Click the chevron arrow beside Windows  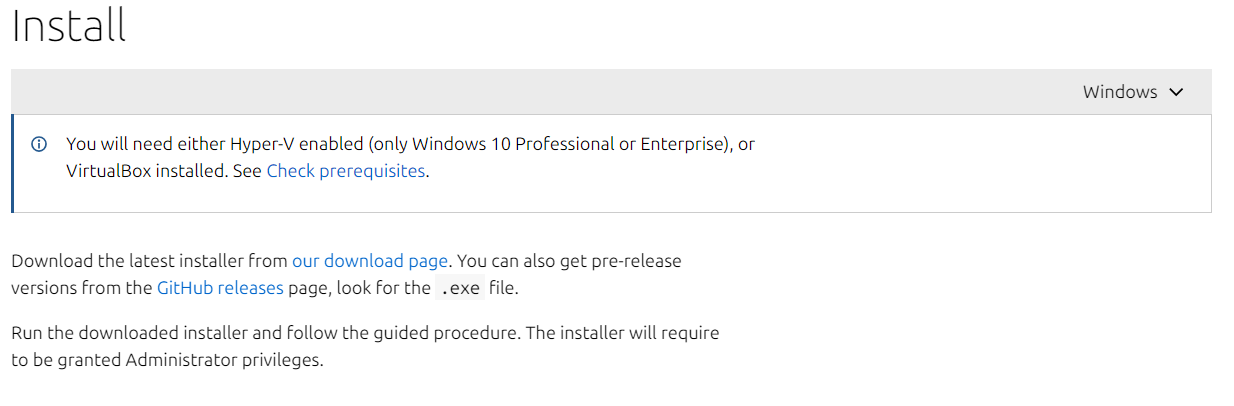click(x=1176, y=92)
